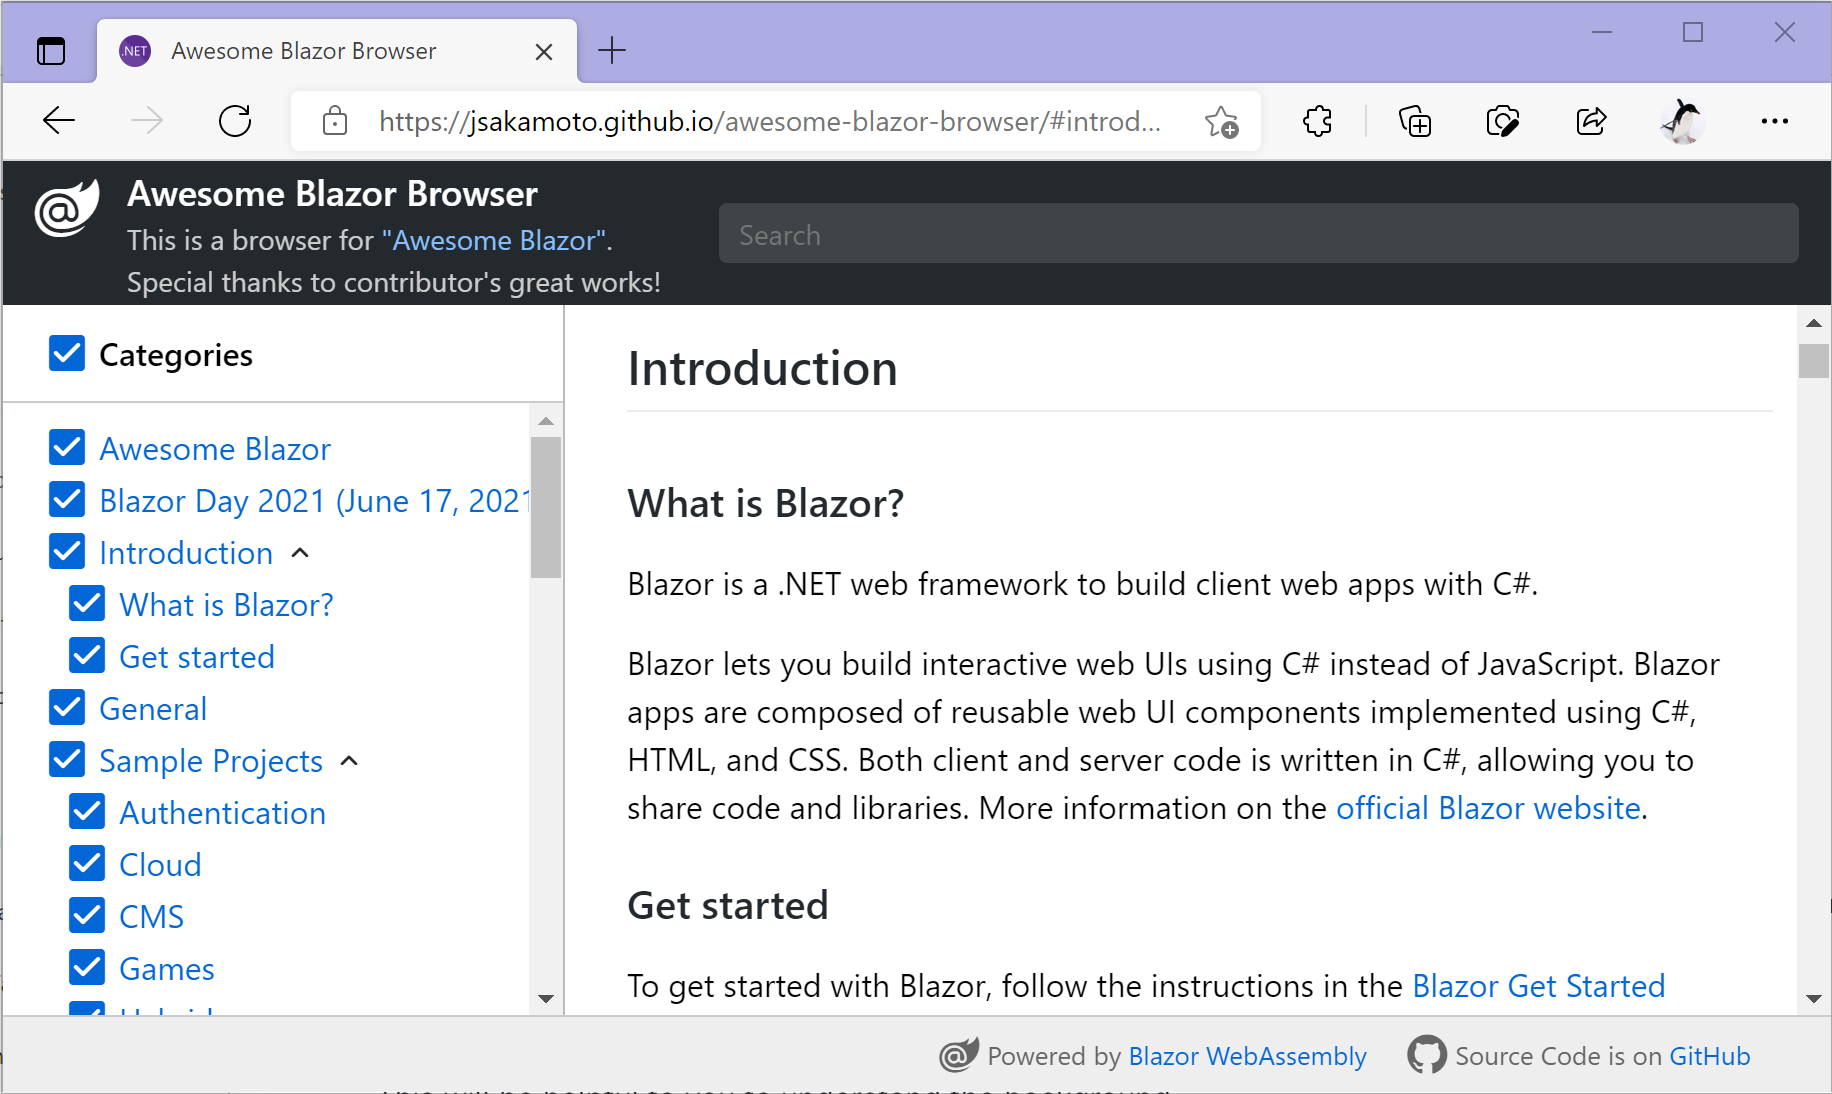Open the browser Settings and more menu
This screenshot has height=1094, width=1832.
pyautogui.click(x=1775, y=121)
